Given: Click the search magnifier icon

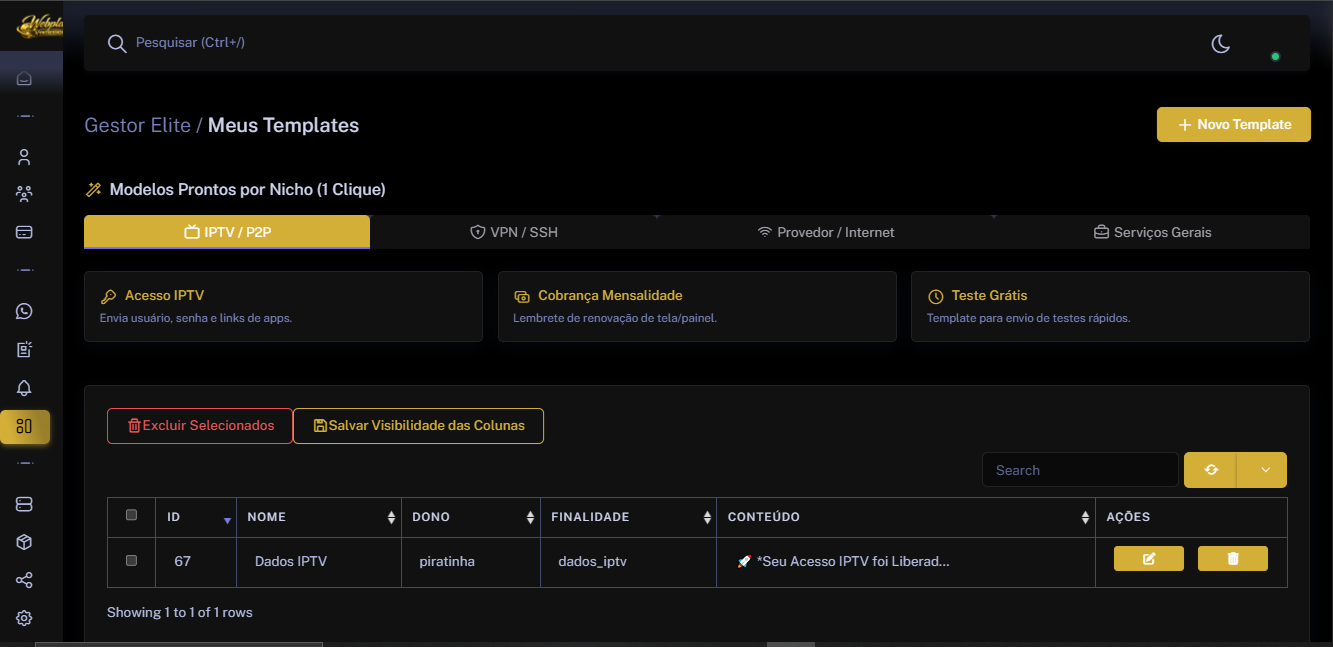Looking at the screenshot, I should tap(117, 43).
